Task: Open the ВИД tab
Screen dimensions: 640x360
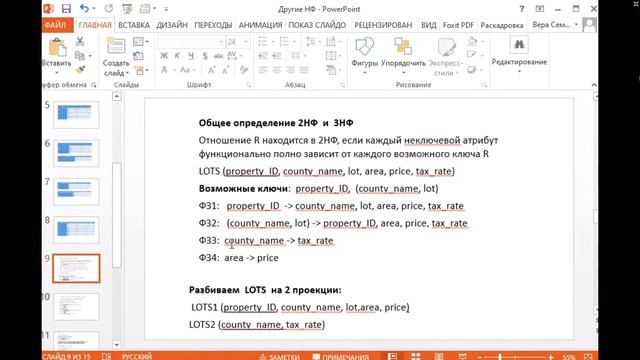Action: pyautogui.click(x=429, y=25)
